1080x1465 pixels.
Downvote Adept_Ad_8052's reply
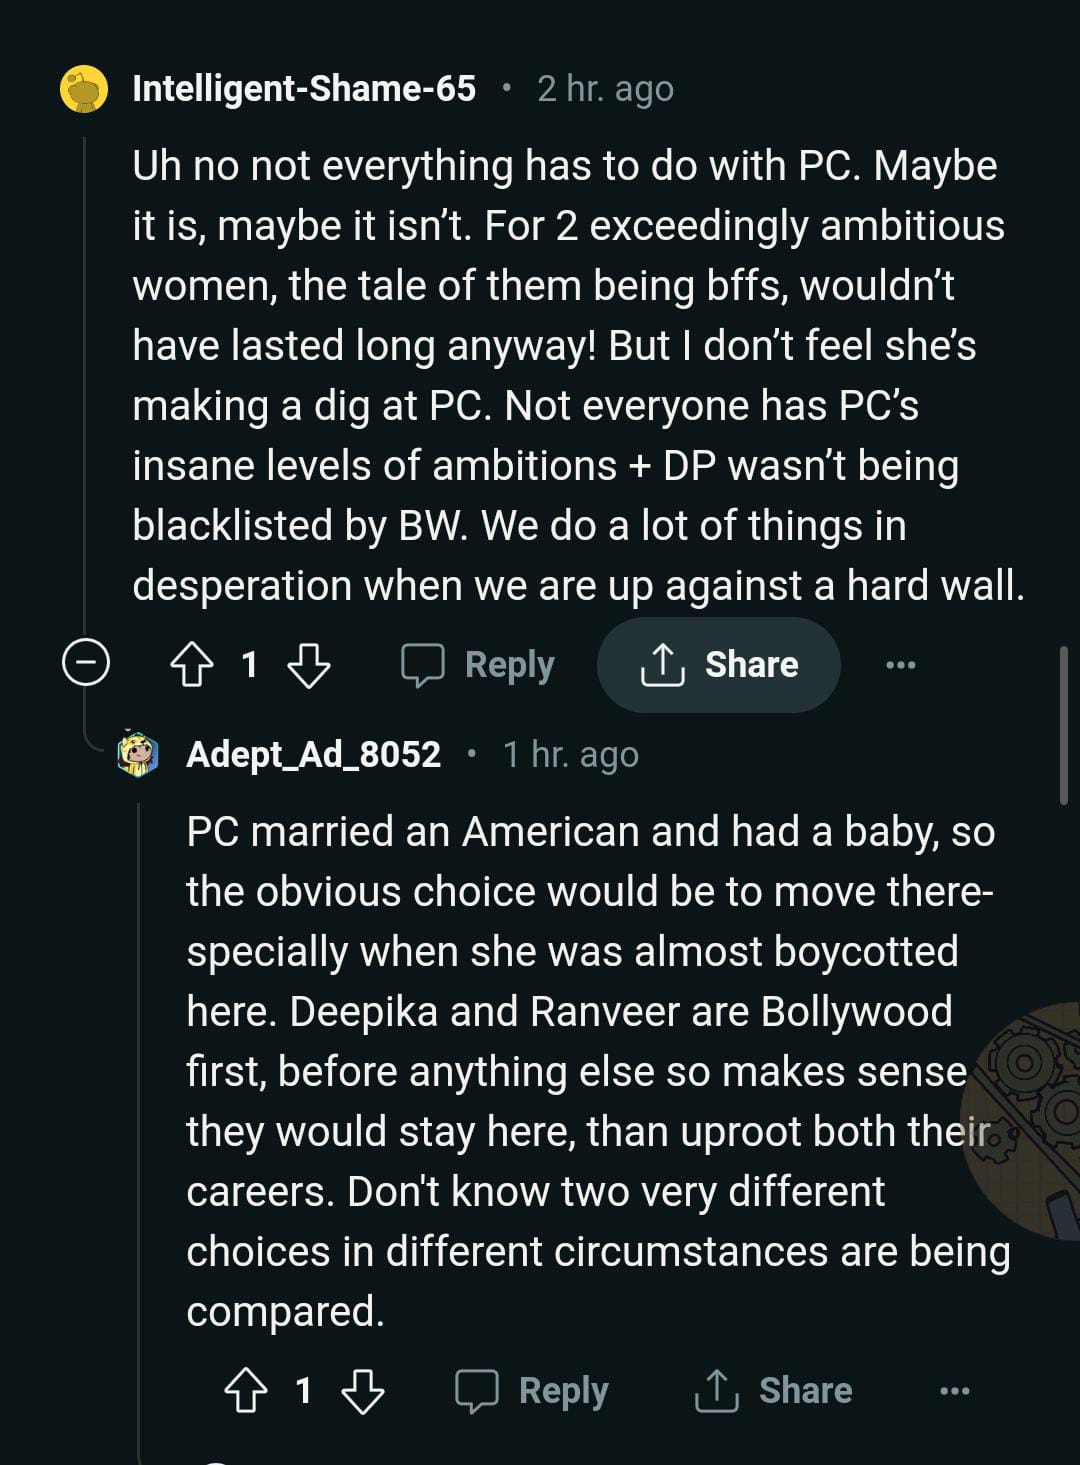pyautogui.click(x=362, y=1391)
